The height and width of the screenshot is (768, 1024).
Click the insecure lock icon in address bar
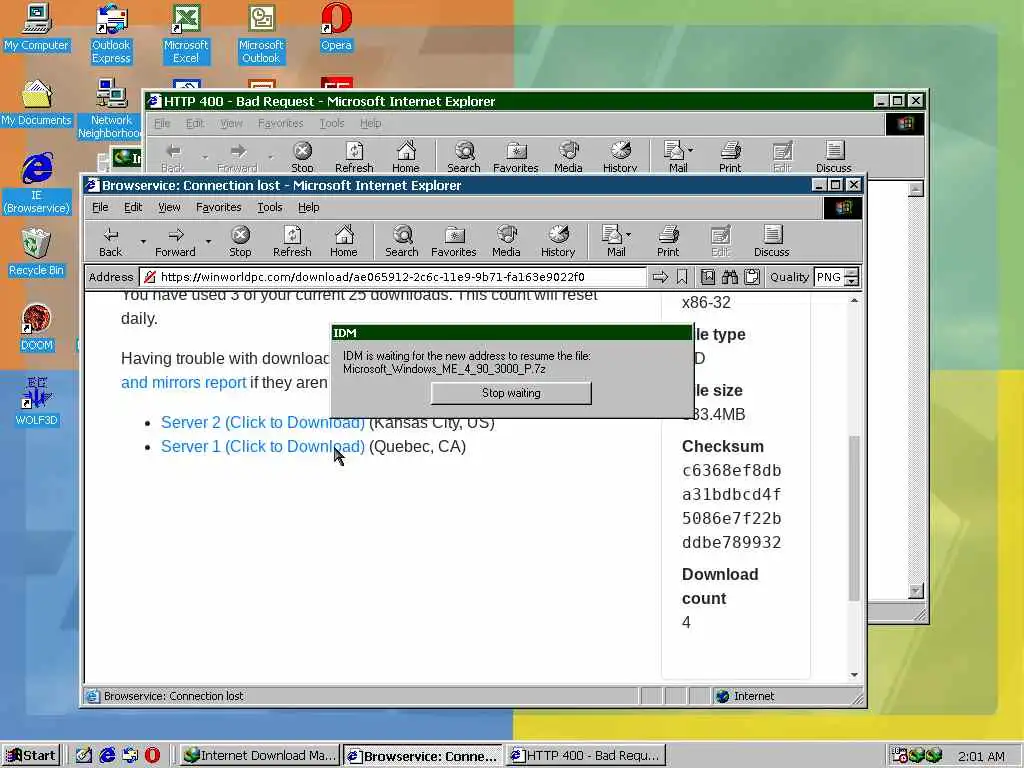(150, 277)
